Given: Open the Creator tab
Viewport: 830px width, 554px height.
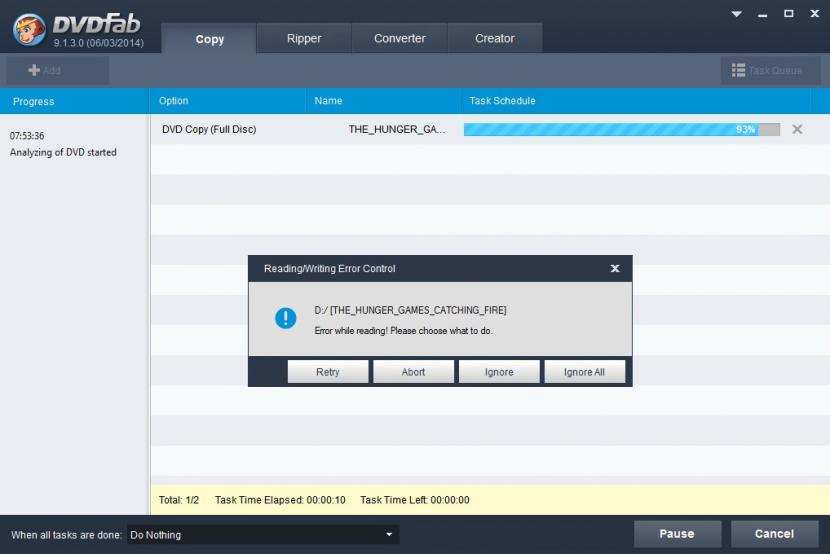Looking at the screenshot, I should click(x=494, y=38).
